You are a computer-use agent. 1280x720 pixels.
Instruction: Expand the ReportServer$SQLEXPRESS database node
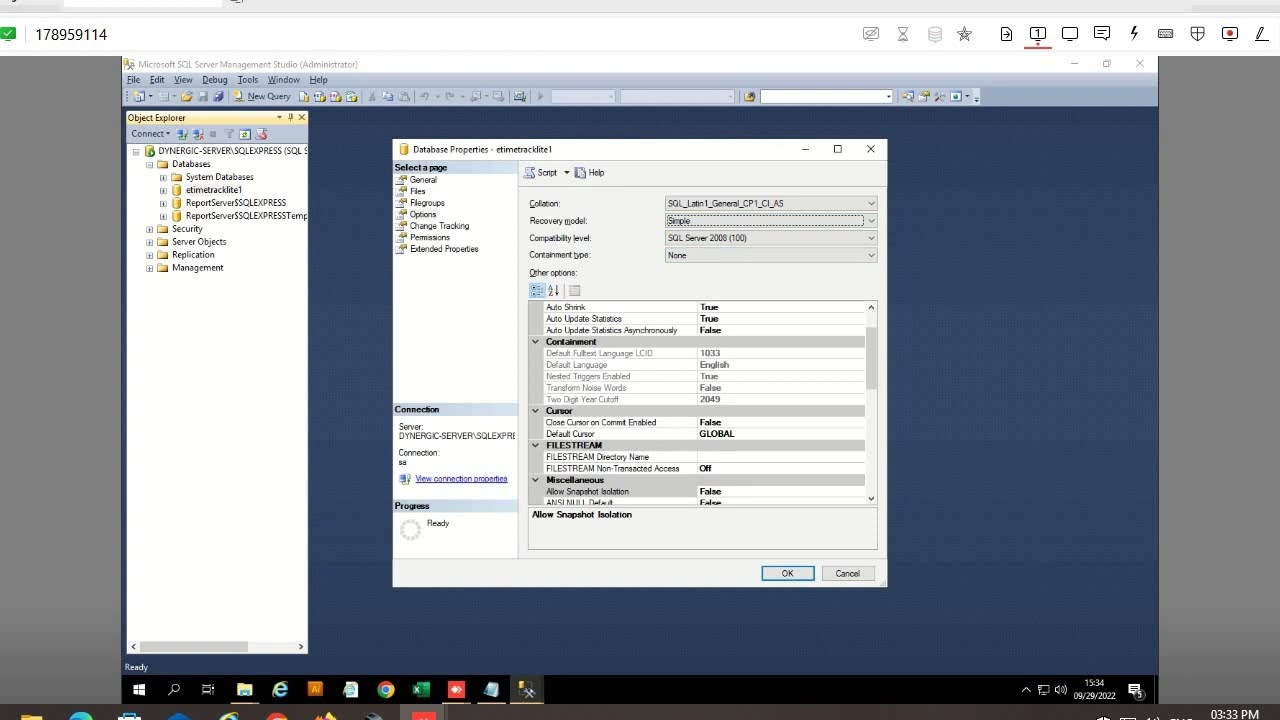coord(163,203)
